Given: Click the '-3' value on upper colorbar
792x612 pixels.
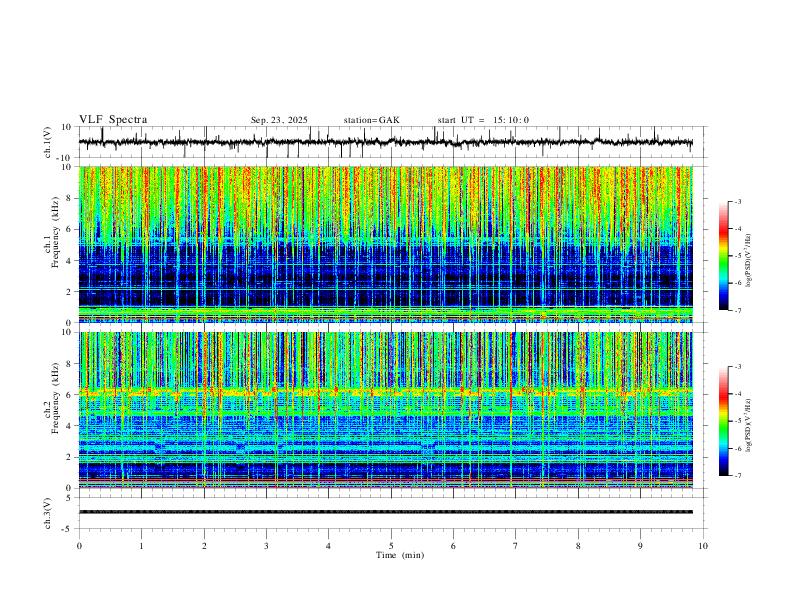Looking at the screenshot, I should point(737,201).
